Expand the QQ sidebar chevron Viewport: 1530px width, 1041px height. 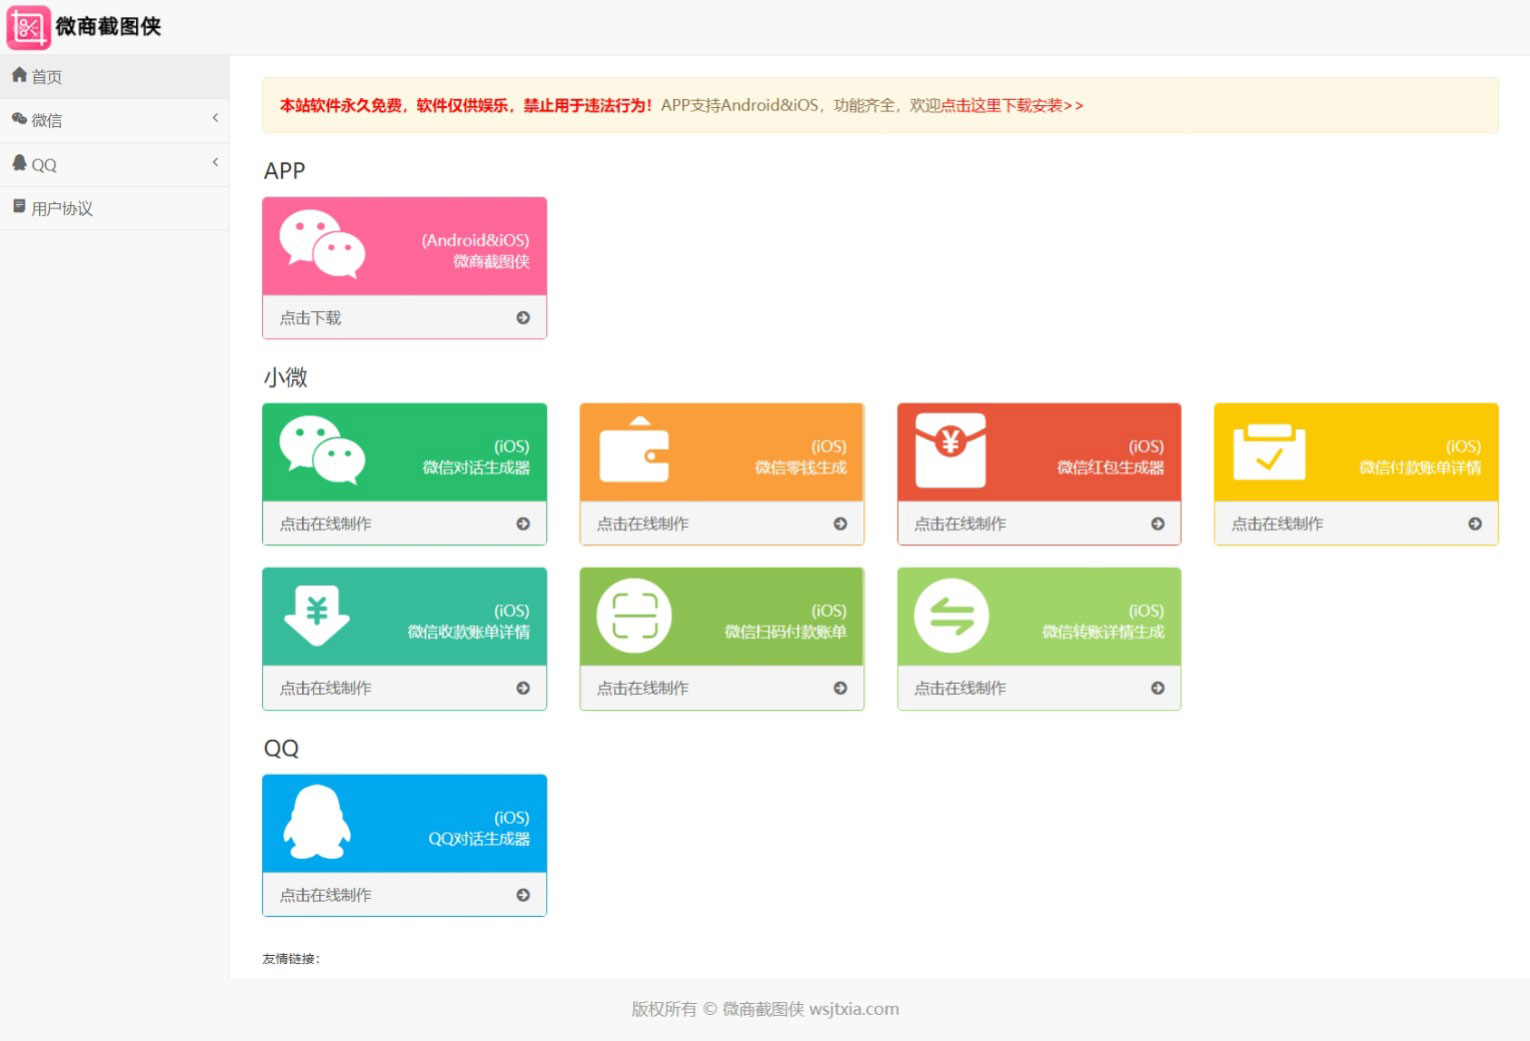pos(215,162)
